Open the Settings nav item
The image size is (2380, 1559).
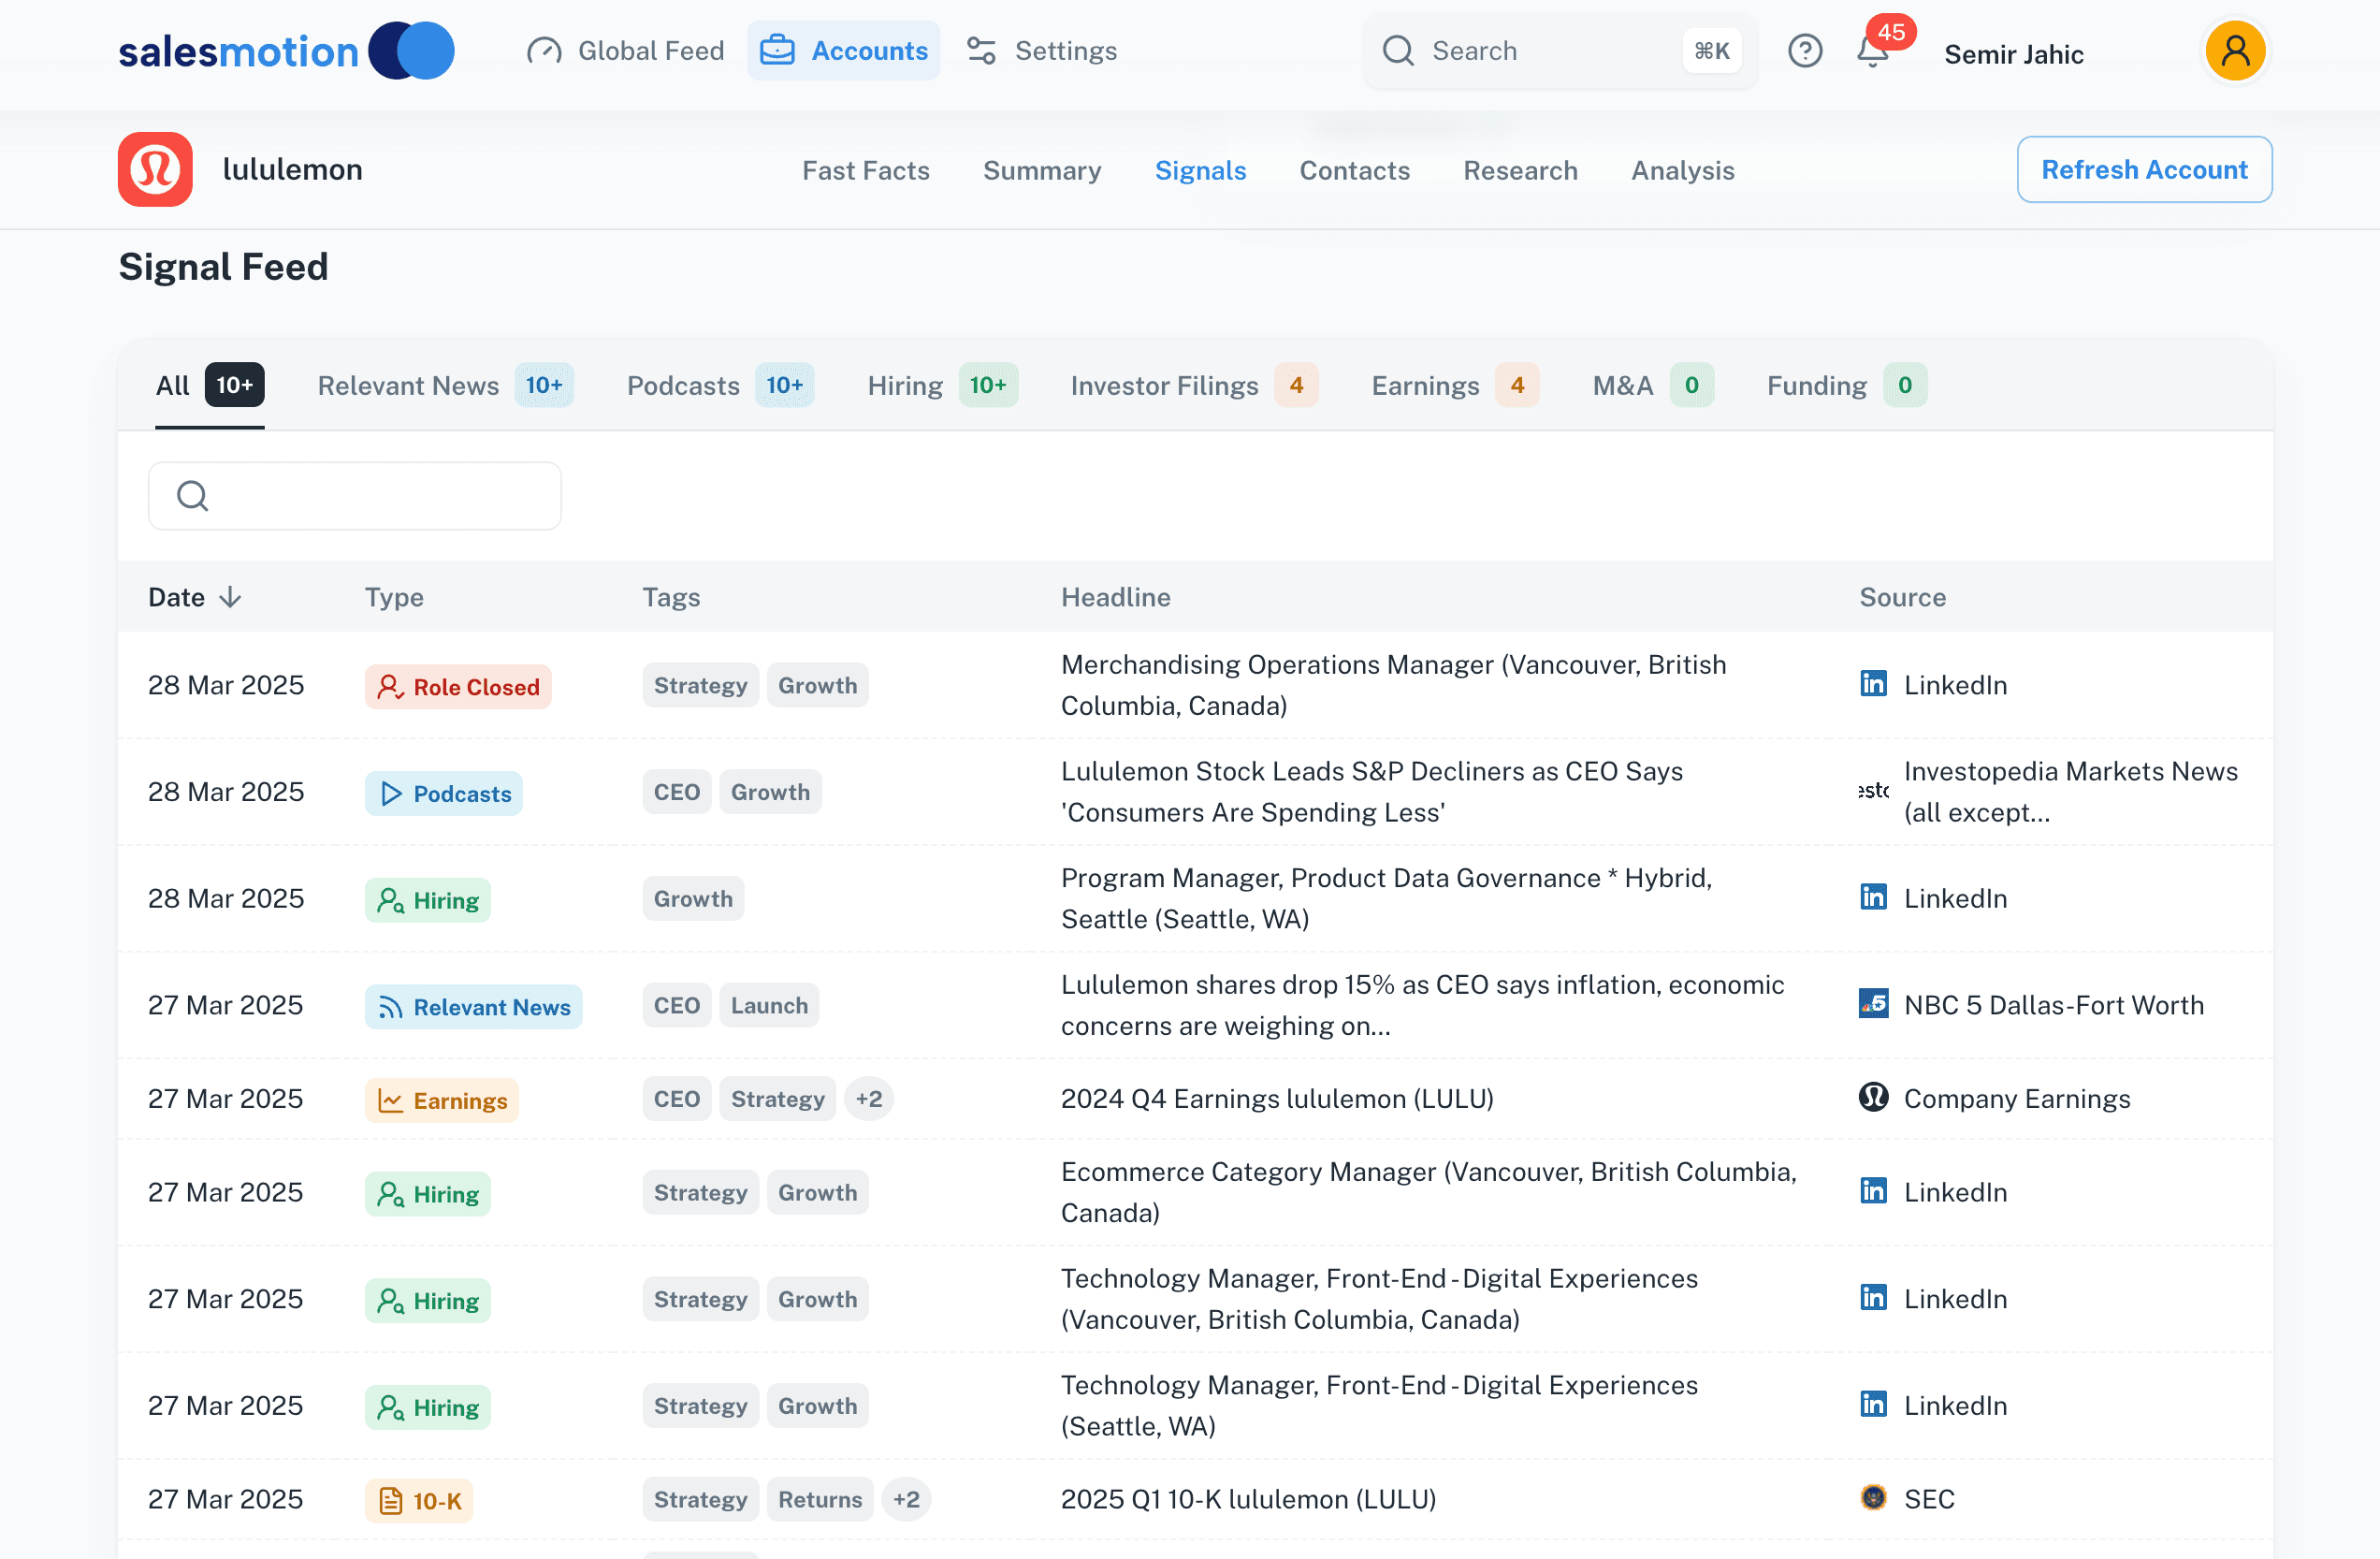click(x=1041, y=51)
